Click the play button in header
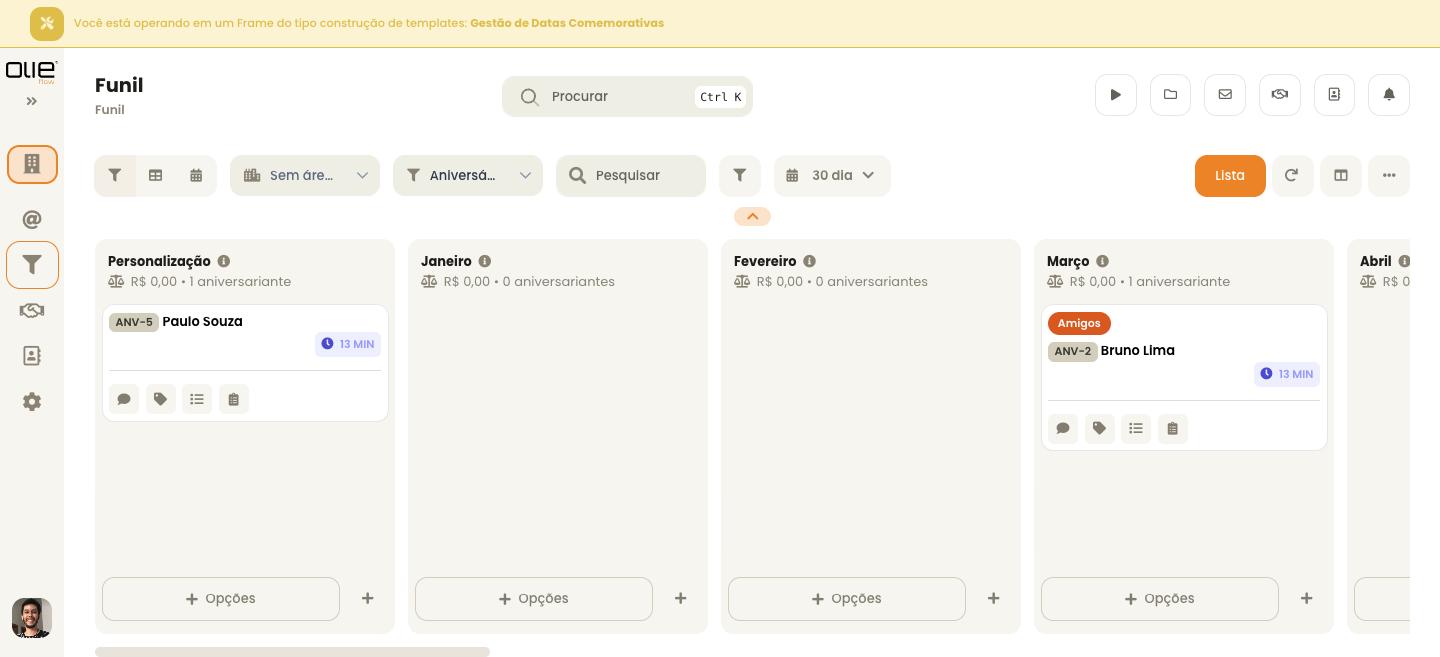The width and height of the screenshot is (1440, 657). click(1116, 95)
